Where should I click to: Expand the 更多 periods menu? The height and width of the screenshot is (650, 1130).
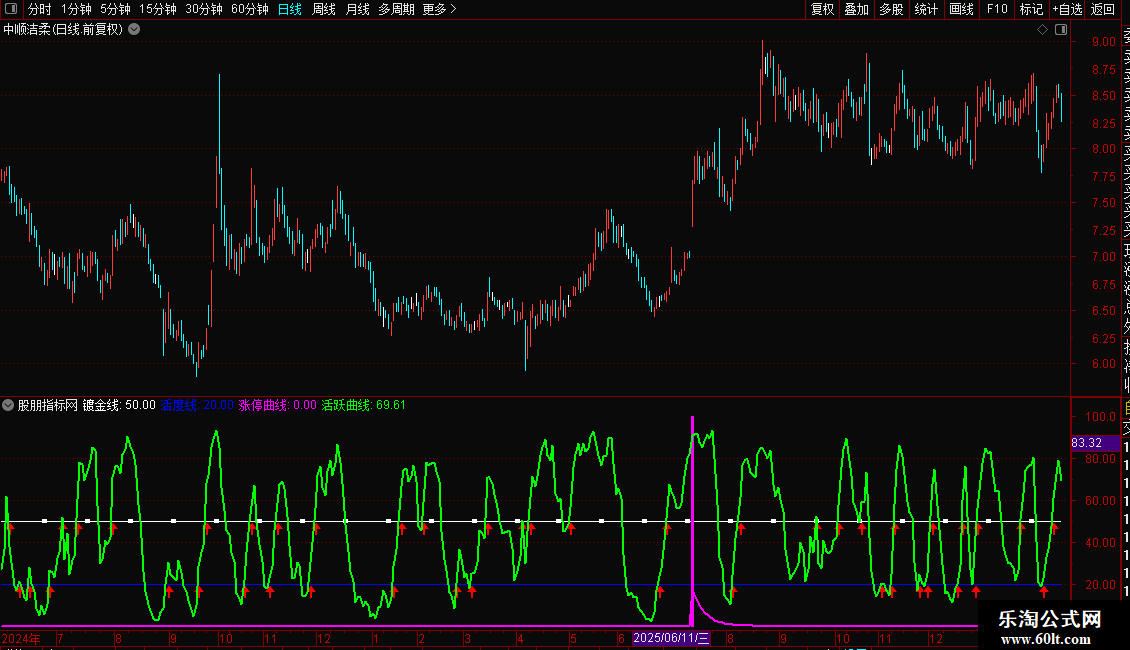(x=439, y=9)
